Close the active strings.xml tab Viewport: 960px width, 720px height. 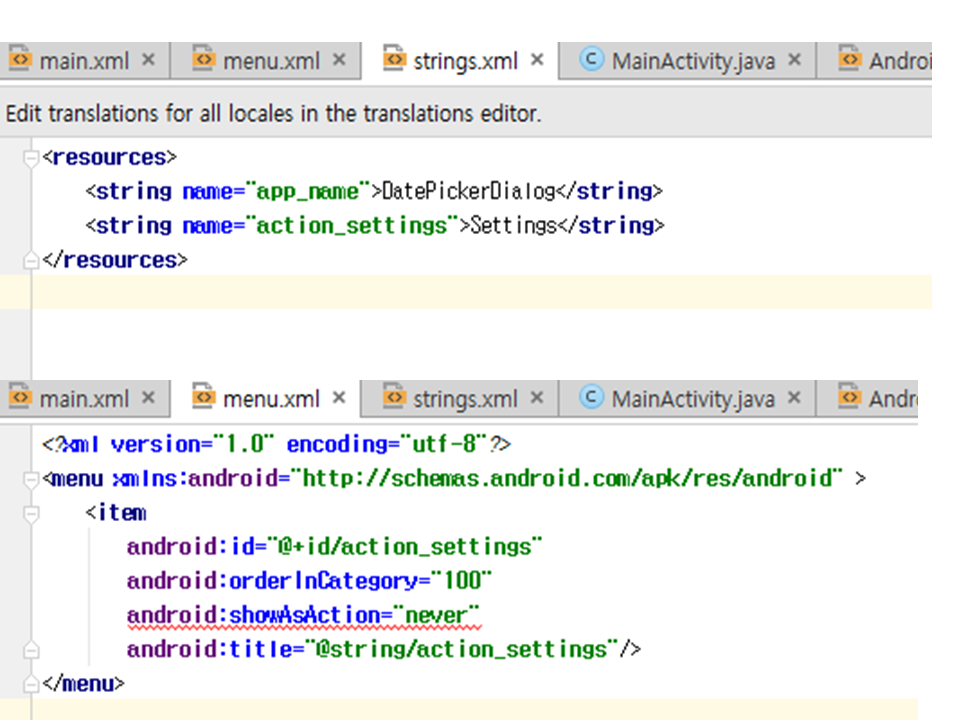pyautogui.click(x=537, y=60)
